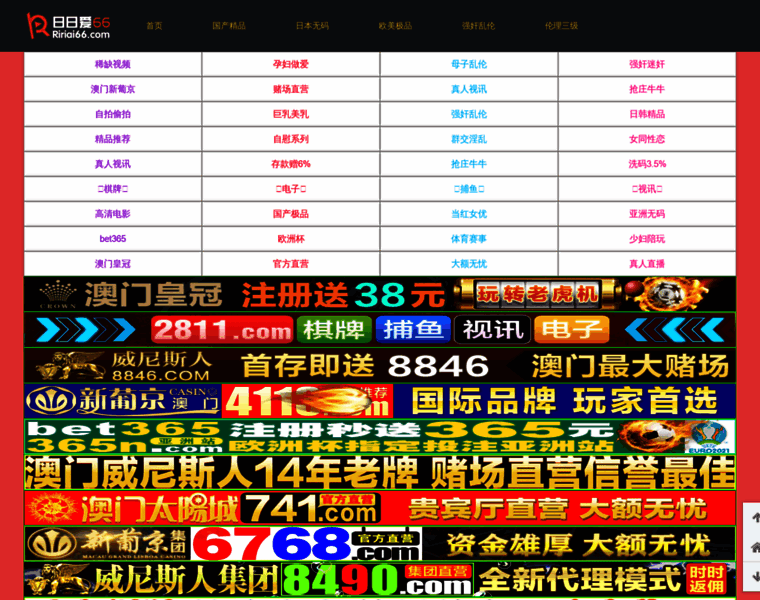
Task: Click the 澳门皇冠 text link in table
Action: pyautogui.click(x=112, y=264)
